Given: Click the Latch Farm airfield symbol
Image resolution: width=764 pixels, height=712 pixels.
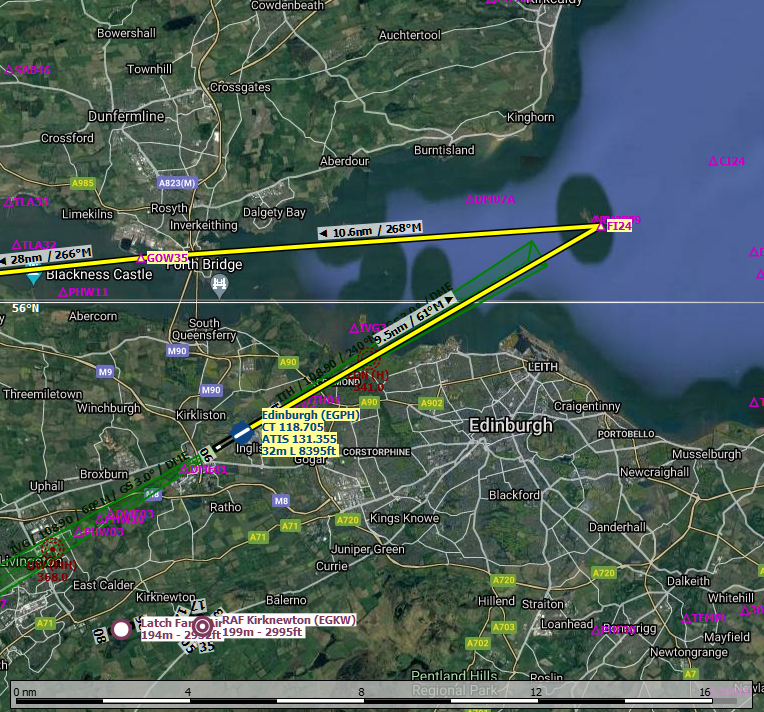Looking at the screenshot, I should click(x=121, y=629).
